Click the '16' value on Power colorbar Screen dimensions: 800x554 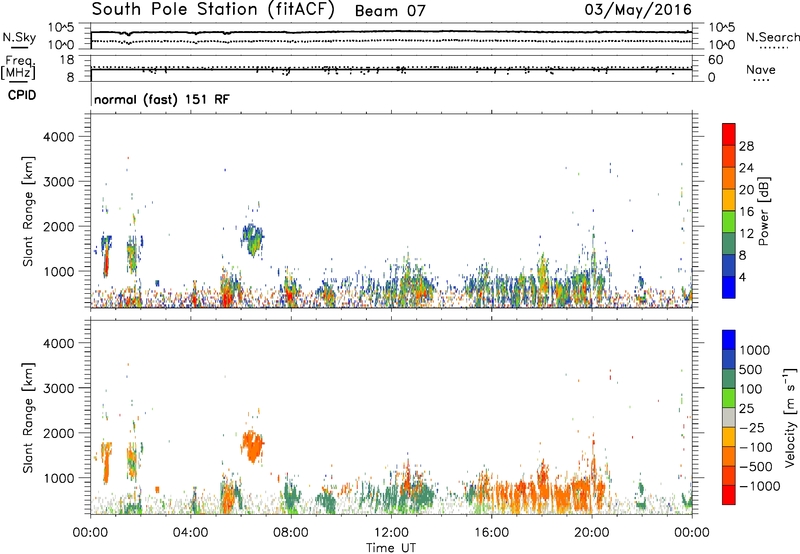(x=746, y=212)
